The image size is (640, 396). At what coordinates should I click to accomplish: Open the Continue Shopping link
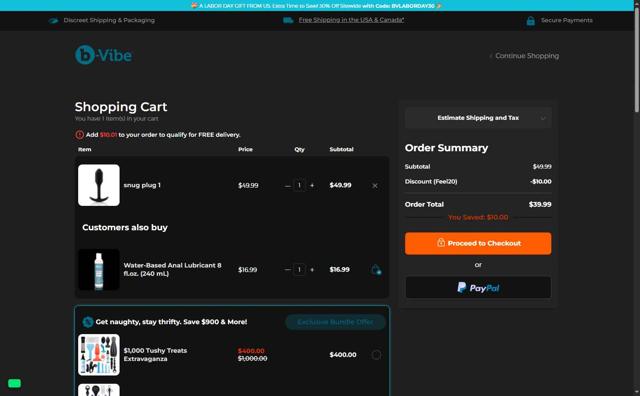point(524,56)
